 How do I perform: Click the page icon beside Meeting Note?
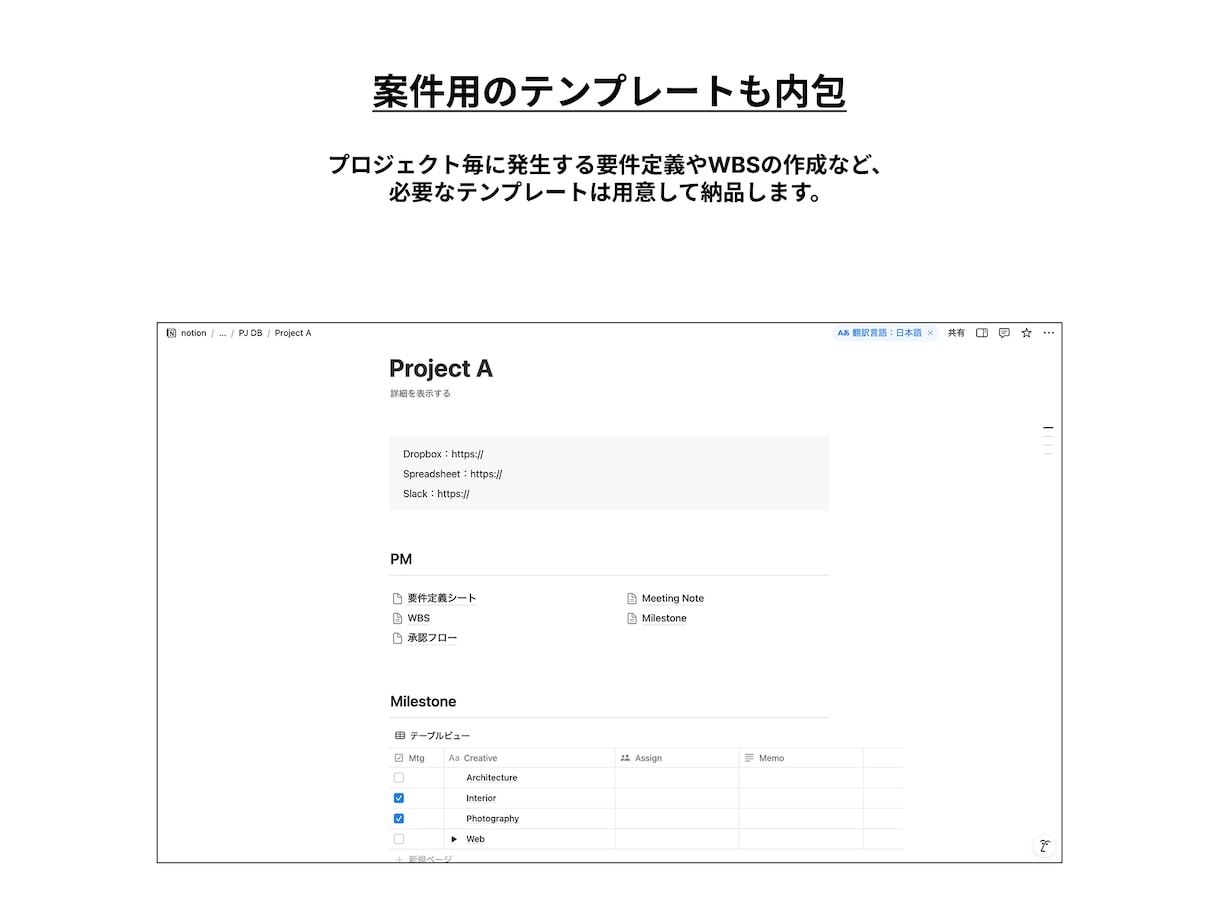click(x=632, y=599)
